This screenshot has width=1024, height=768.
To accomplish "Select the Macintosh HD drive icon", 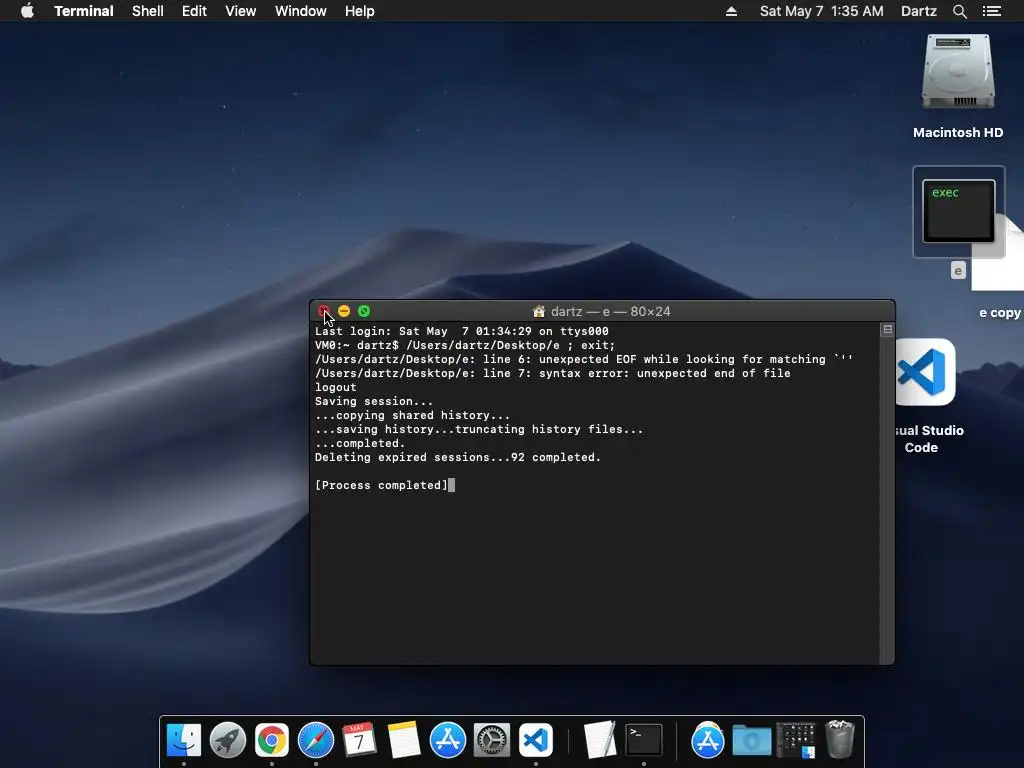I will pos(958,72).
